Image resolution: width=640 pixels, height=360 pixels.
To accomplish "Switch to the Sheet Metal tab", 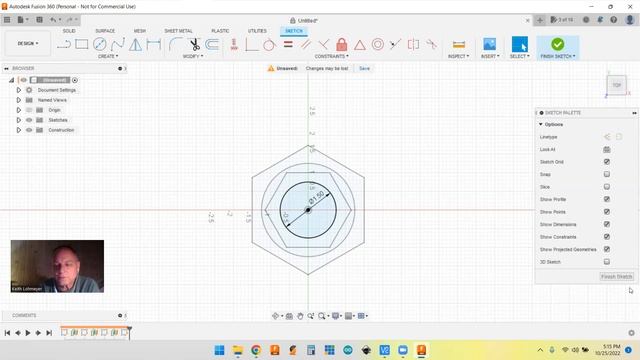I will click(x=178, y=31).
